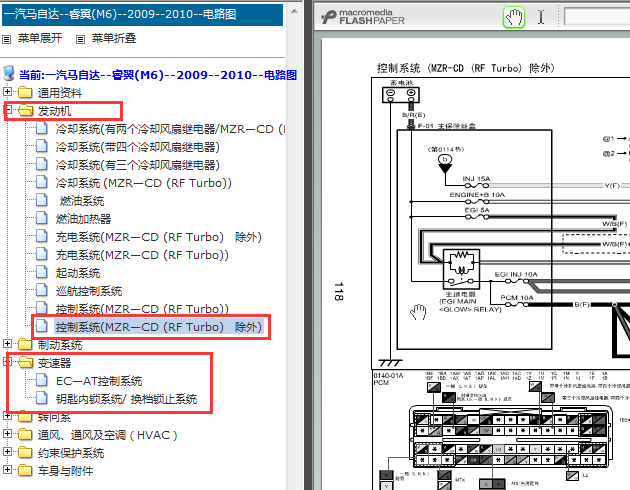Click page icon of EC—AT控制系统 entry
This screenshot has width=630, height=490.
(x=42, y=380)
